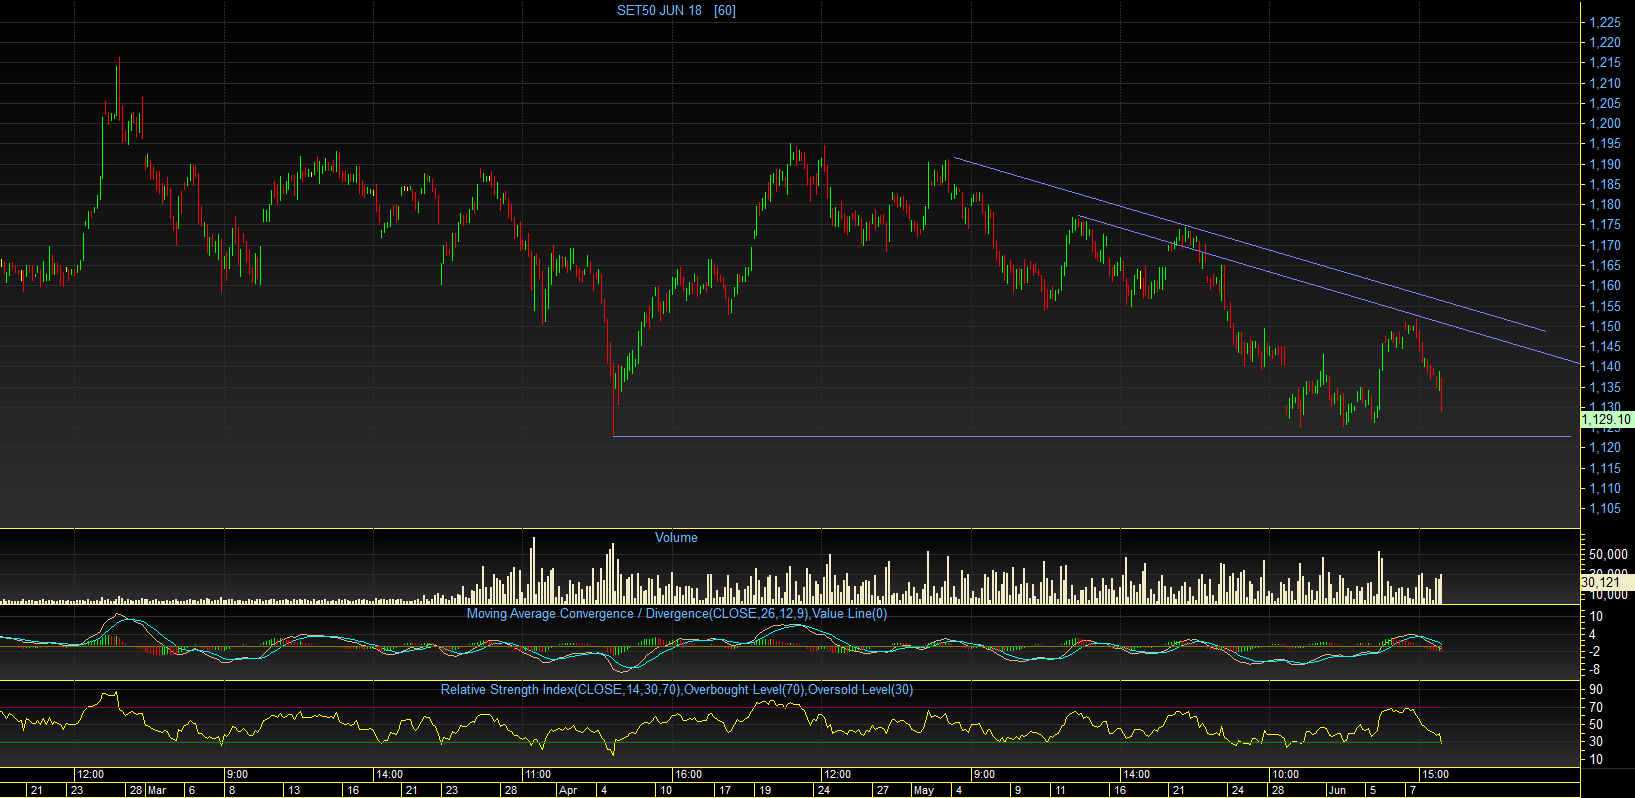Select price axis label "1,180"
This screenshot has height=798, width=1635.
click(x=1605, y=204)
